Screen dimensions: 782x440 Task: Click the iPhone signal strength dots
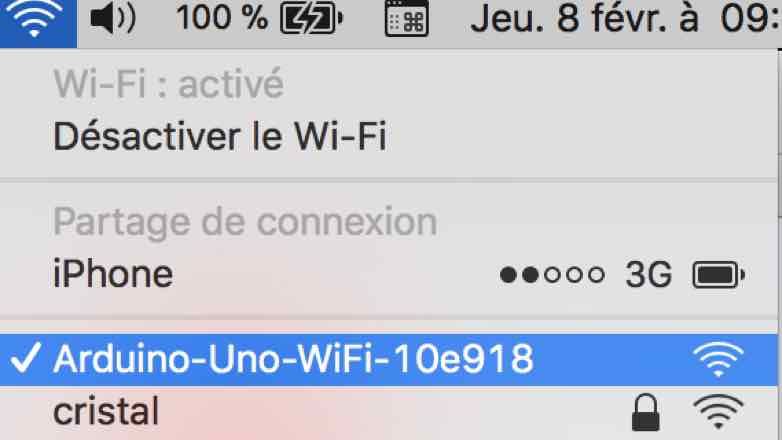552,275
